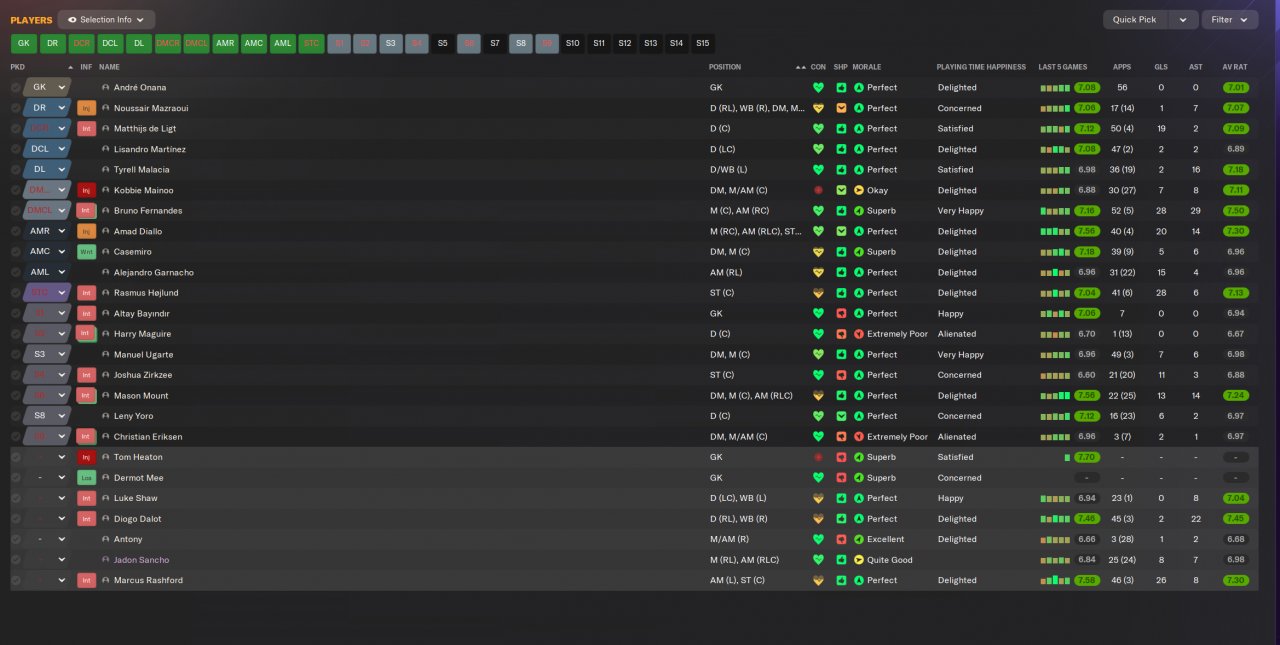Toggle the pick checkbox for Tyrell Malacia
The image size is (1280, 645).
click(x=16, y=170)
